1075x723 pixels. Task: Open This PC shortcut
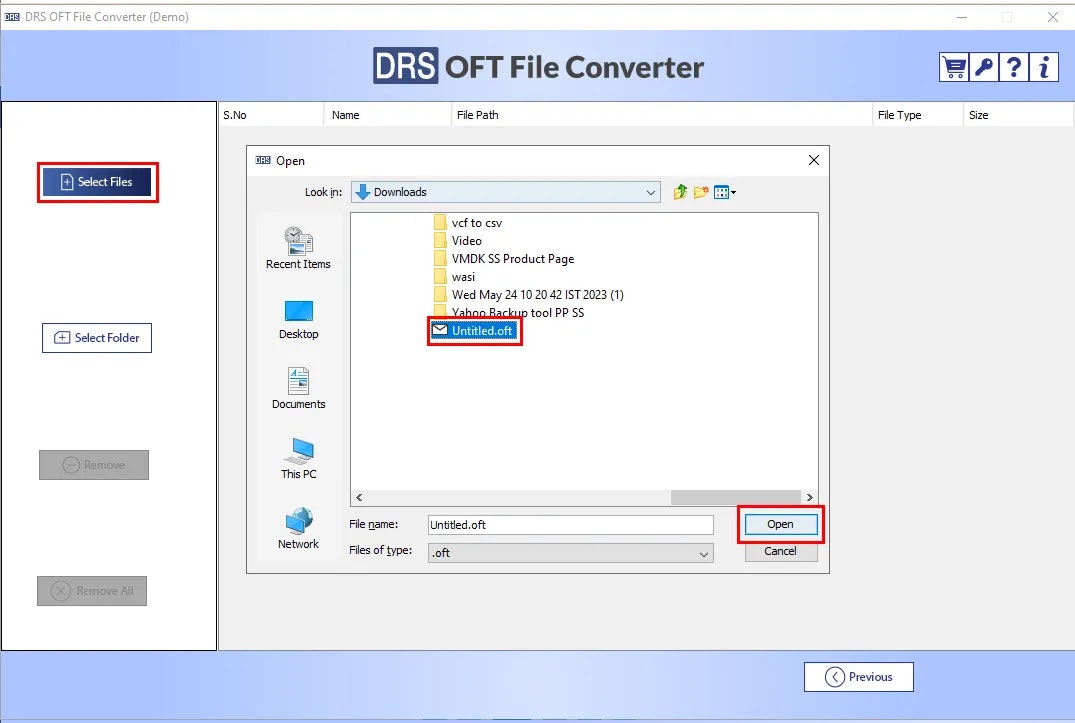point(298,458)
